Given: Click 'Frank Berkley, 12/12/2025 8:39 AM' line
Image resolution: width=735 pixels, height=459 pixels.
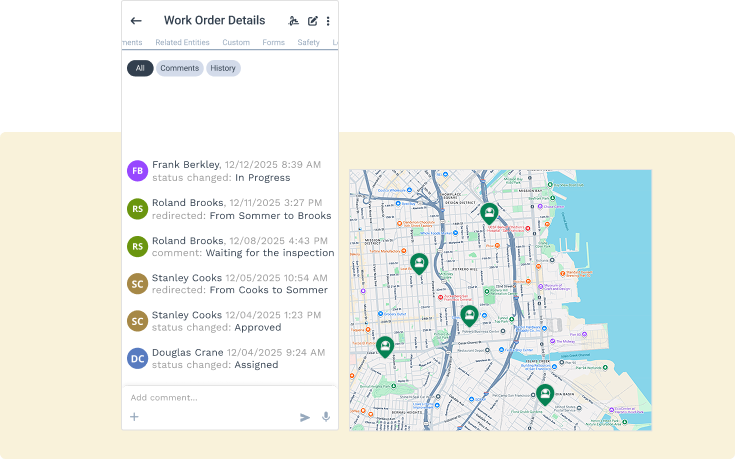Looking at the screenshot, I should [x=236, y=165].
